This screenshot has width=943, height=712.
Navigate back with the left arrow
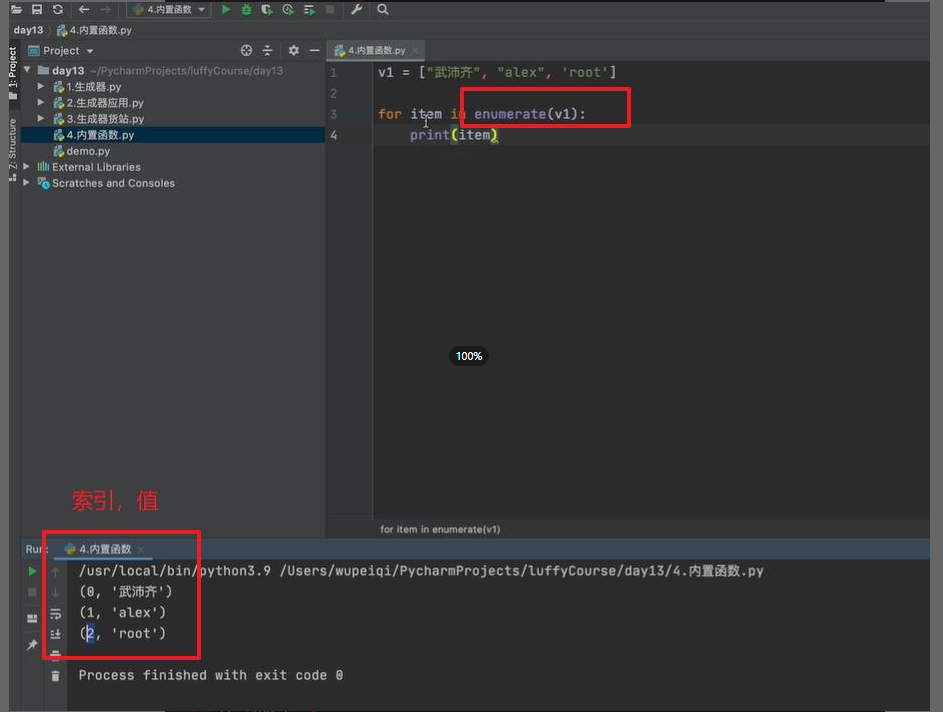[84, 10]
